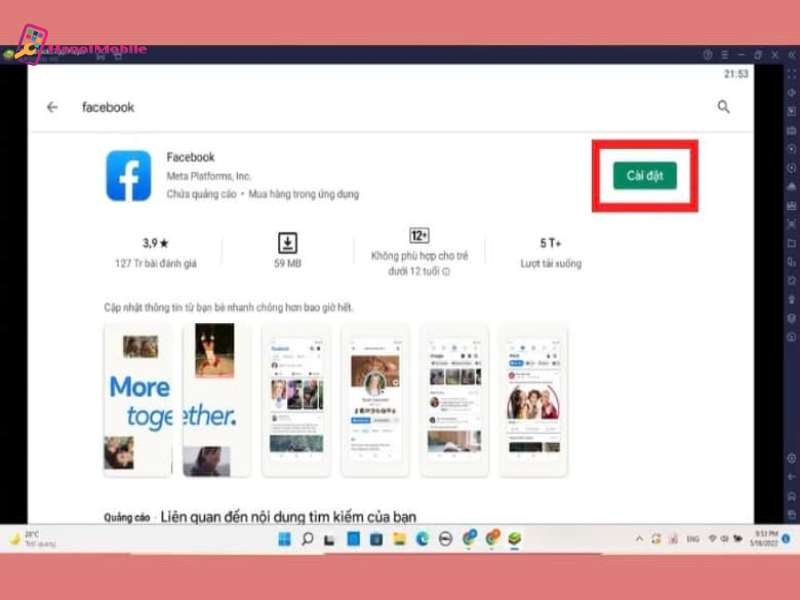This screenshot has height=600, width=800.
Task: Click the ENG language indicator
Action: [693, 539]
